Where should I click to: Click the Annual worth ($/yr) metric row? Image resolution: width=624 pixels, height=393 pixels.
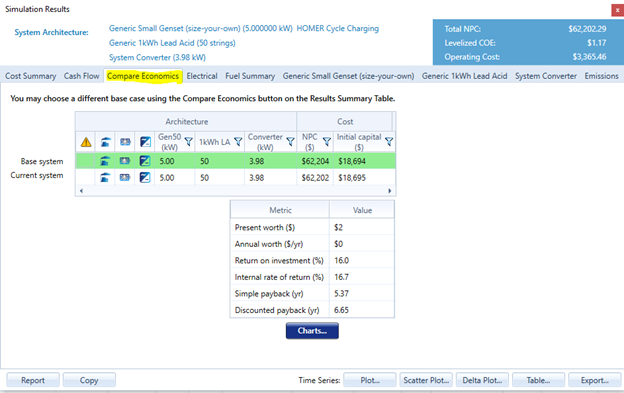(x=312, y=244)
